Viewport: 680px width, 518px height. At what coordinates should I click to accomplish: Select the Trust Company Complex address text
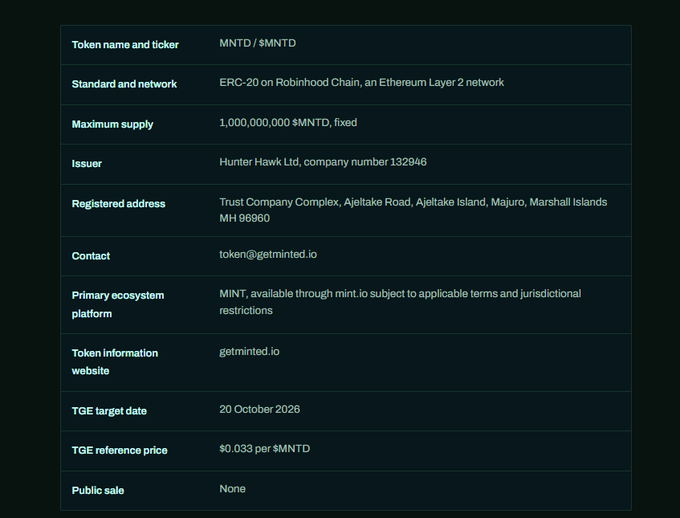tap(413, 210)
